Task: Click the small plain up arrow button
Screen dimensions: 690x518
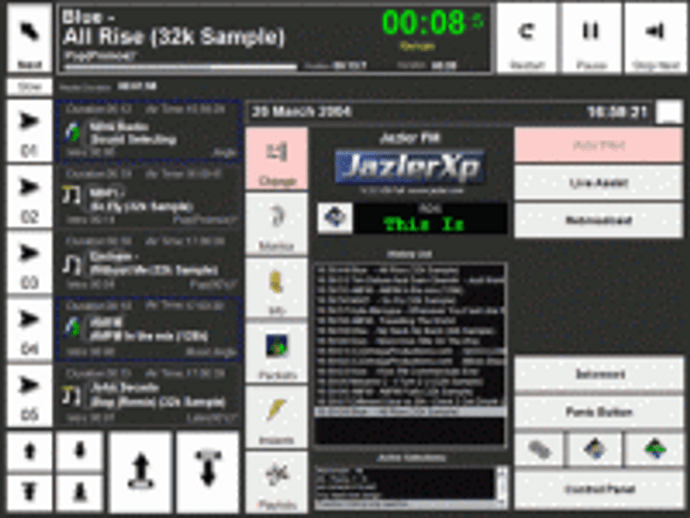Action: [29, 451]
